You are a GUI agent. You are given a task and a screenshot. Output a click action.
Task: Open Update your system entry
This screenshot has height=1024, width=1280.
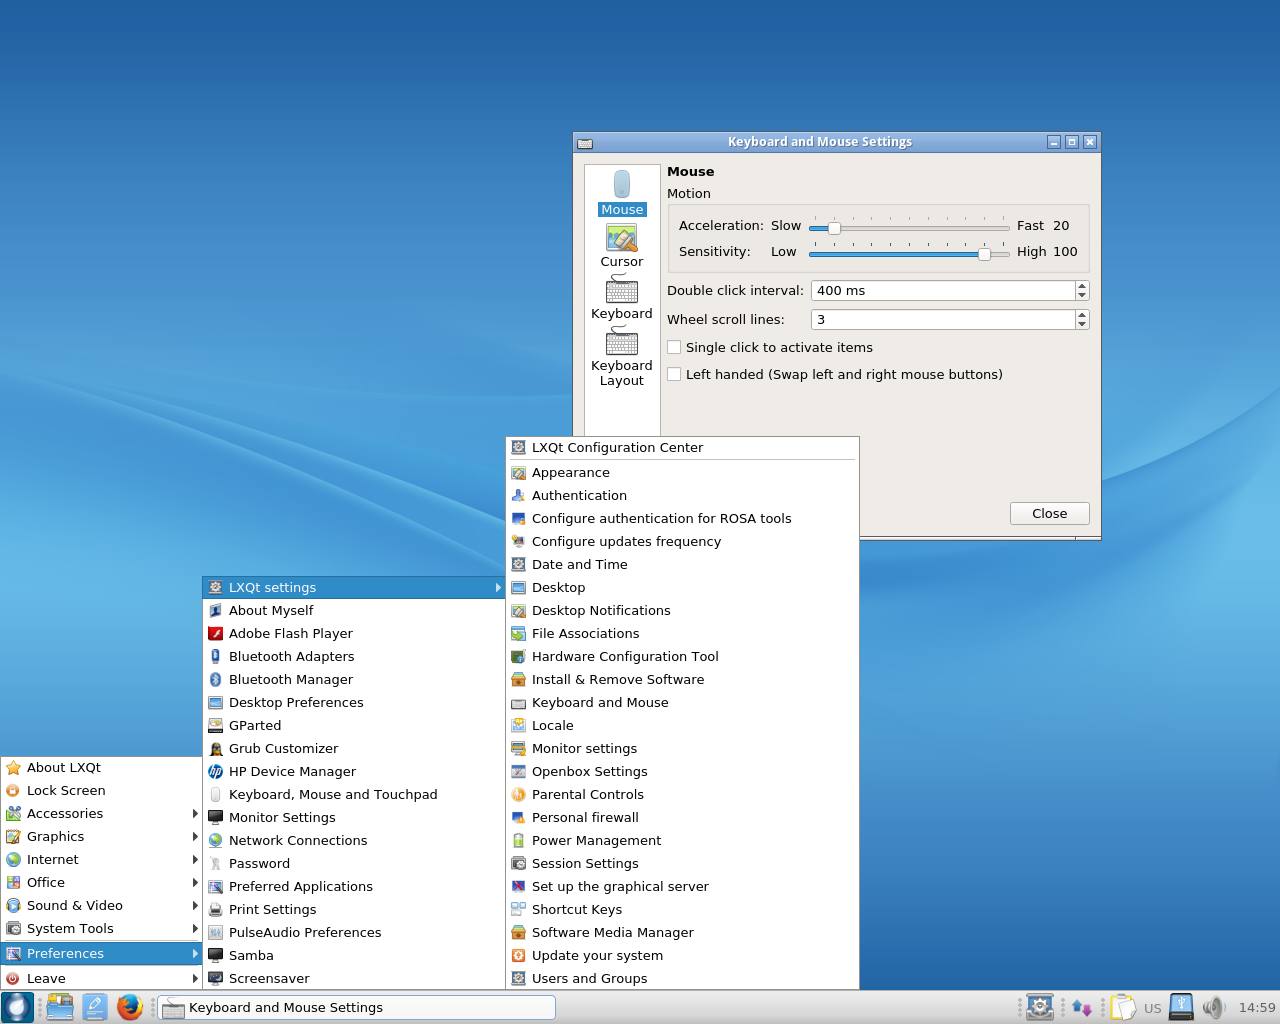click(682, 955)
